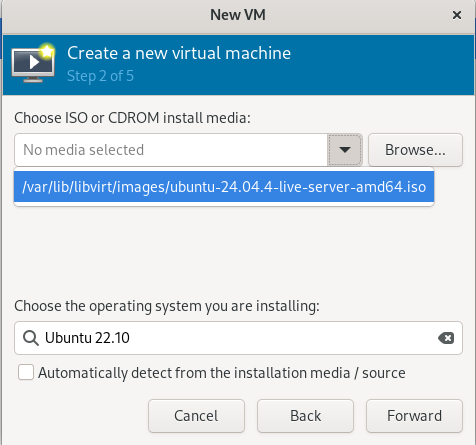476x445 pixels.
Task: Click the "Choose the operating system" label
Action: coord(167,306)
